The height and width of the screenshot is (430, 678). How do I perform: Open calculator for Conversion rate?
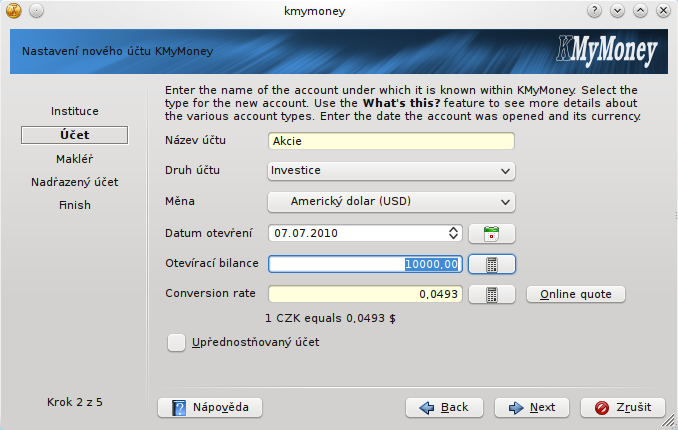tap(492, 294)
